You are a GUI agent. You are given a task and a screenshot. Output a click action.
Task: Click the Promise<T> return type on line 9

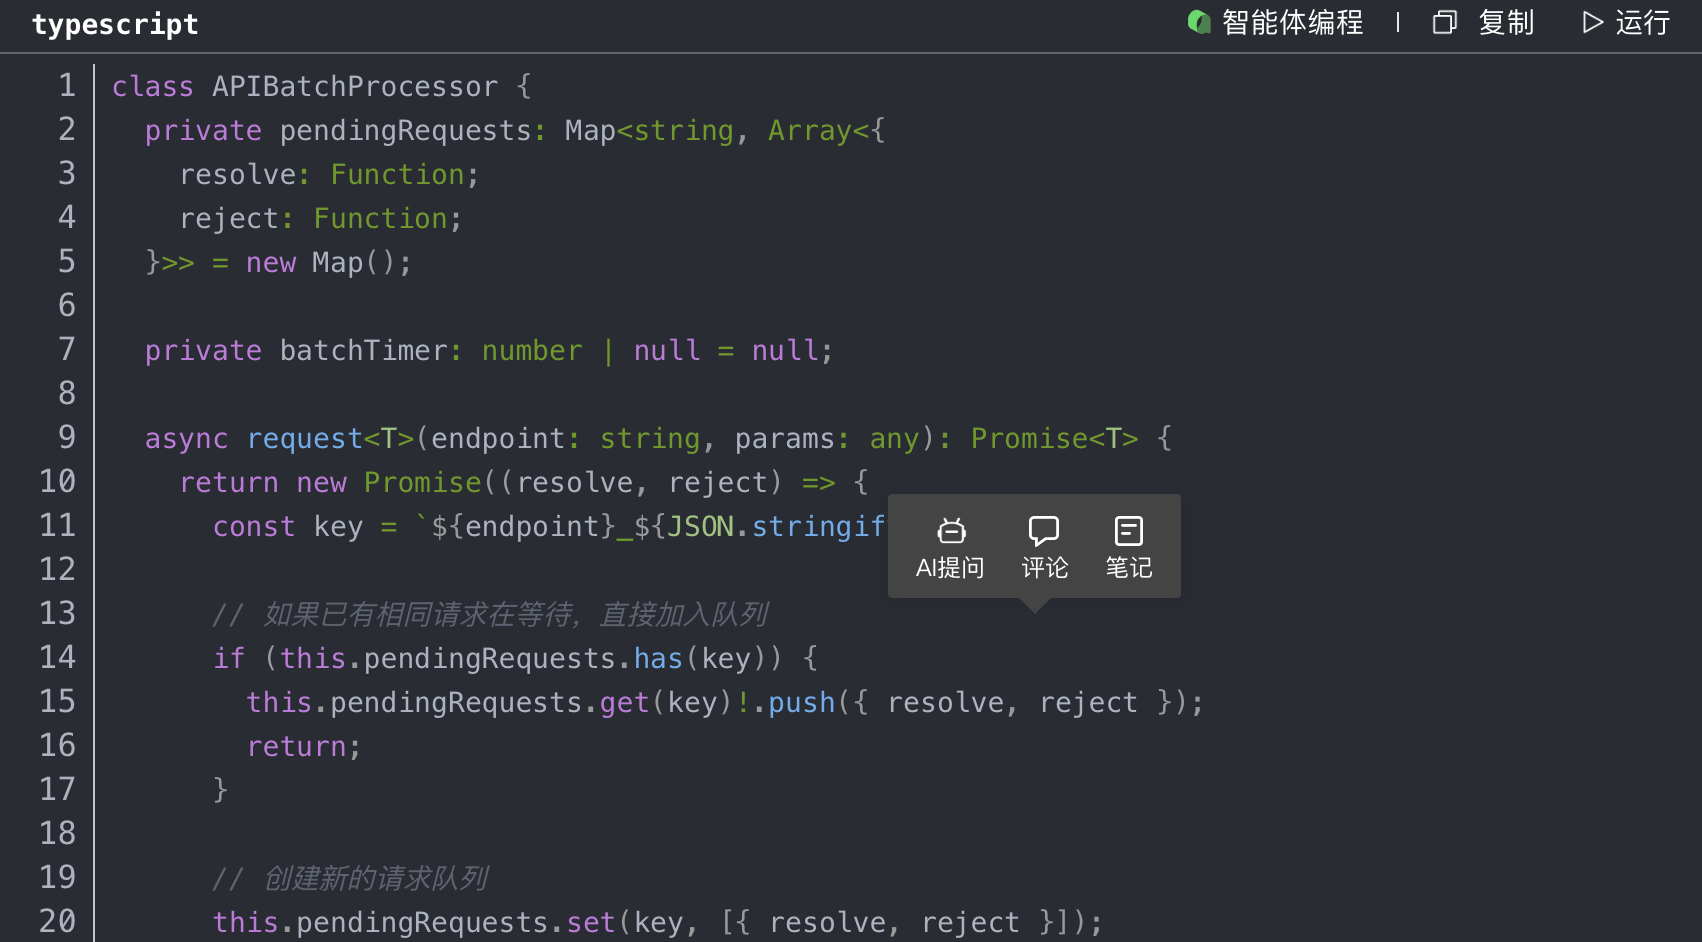pyautogui.click(x=1054, y=439)
